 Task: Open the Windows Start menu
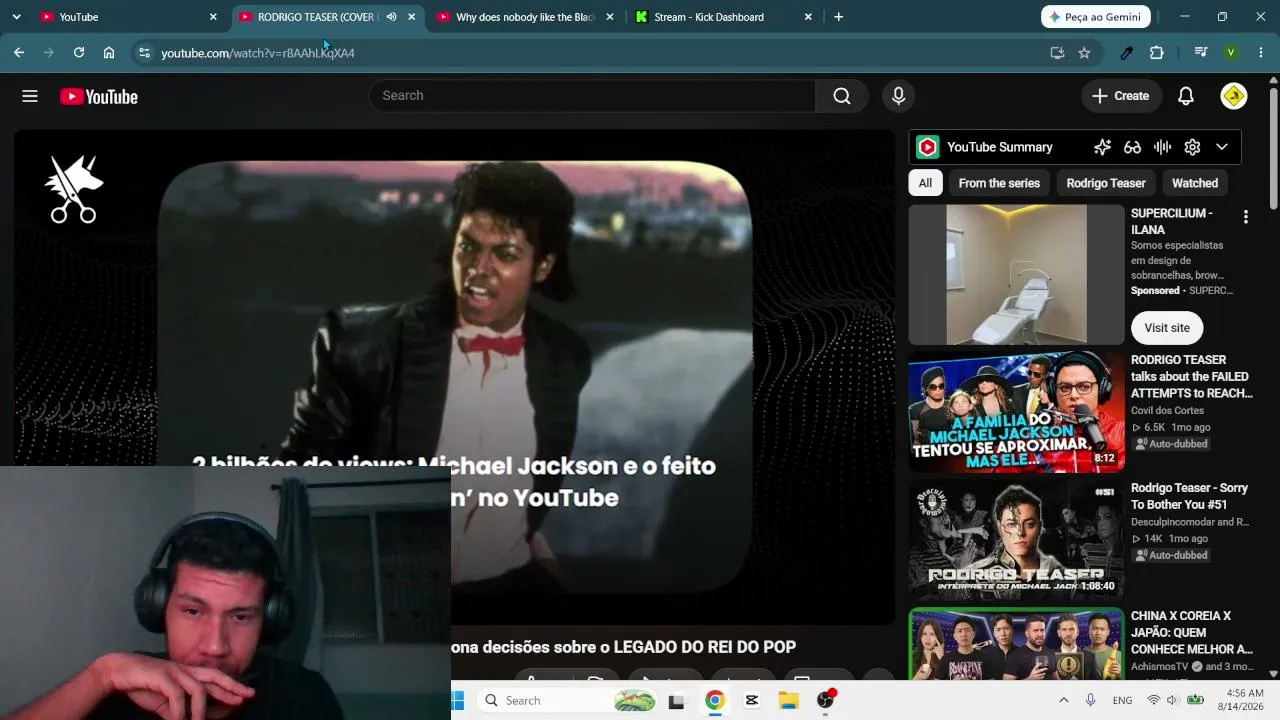coord(458,700)
